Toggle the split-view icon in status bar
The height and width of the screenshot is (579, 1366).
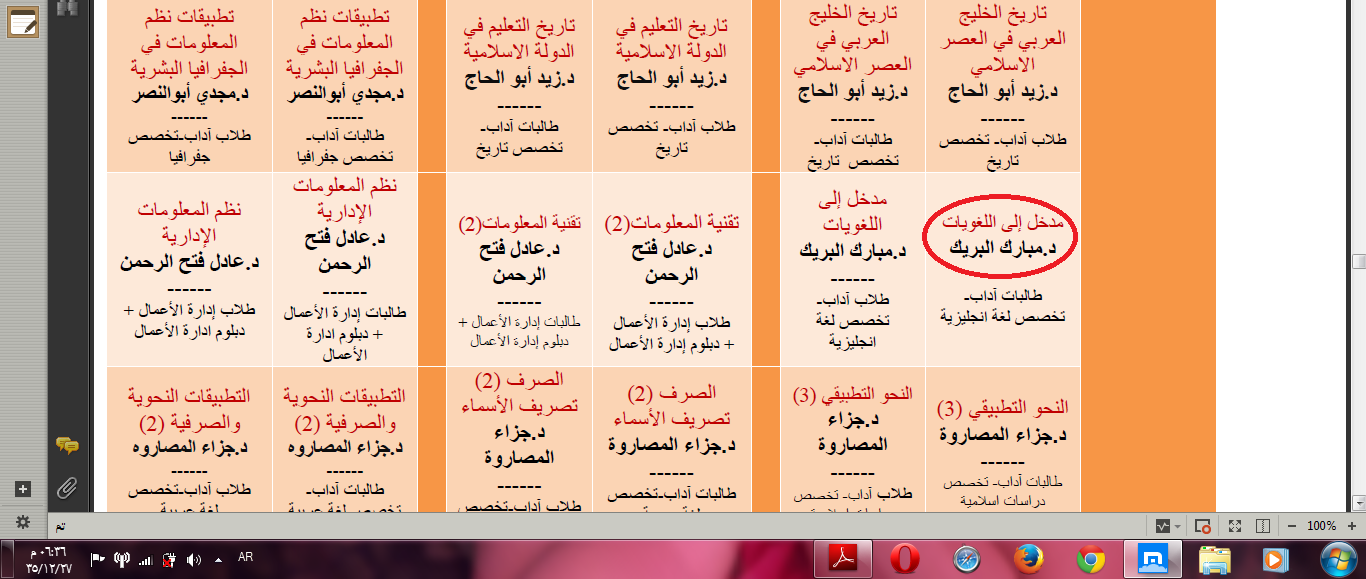pos(1263,526)
